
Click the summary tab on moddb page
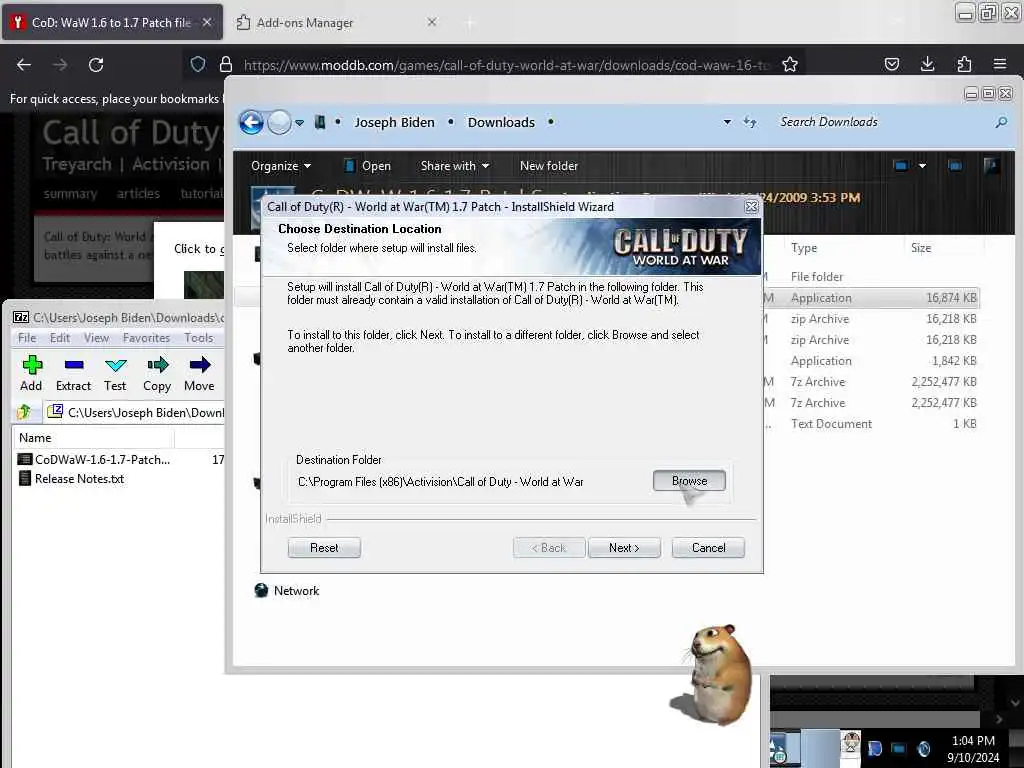click(70, 193)
